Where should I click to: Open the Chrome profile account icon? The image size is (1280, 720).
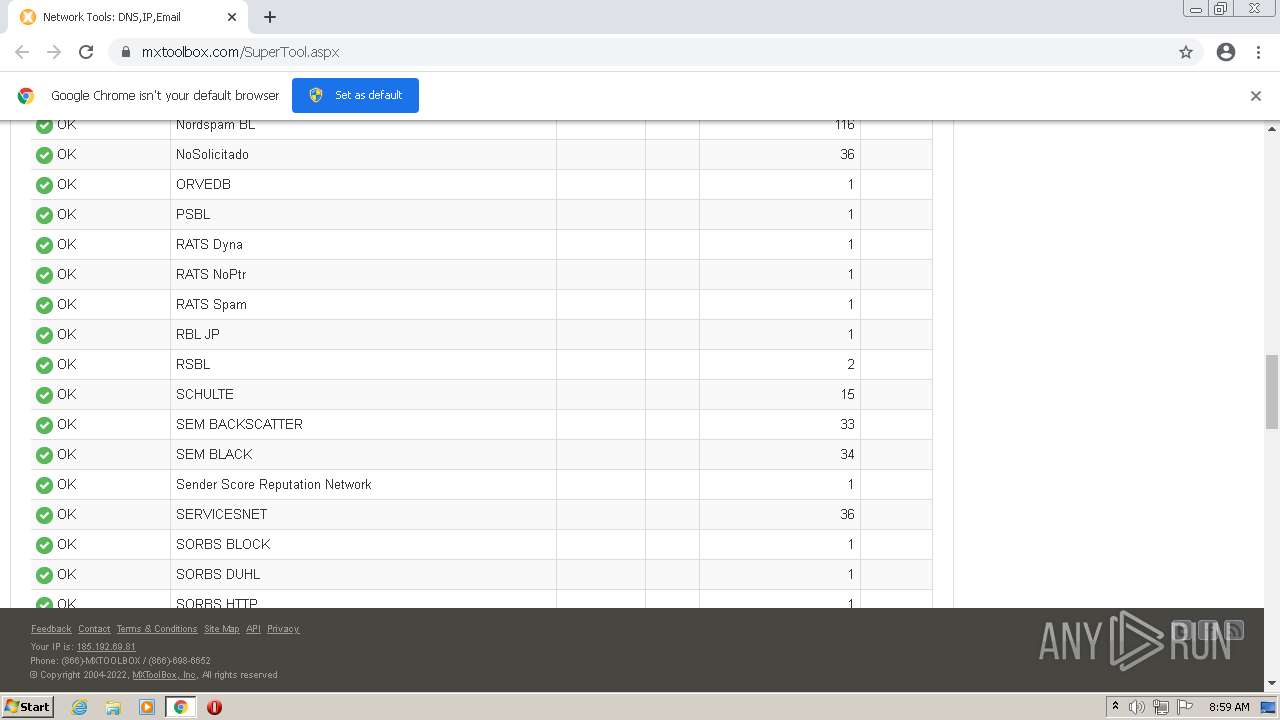click(1226, 52)
